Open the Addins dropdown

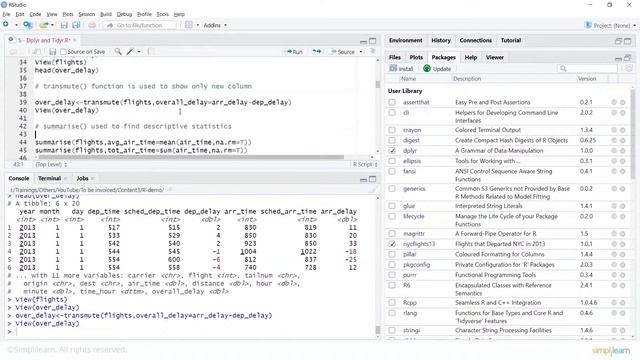tap(215, 25)
